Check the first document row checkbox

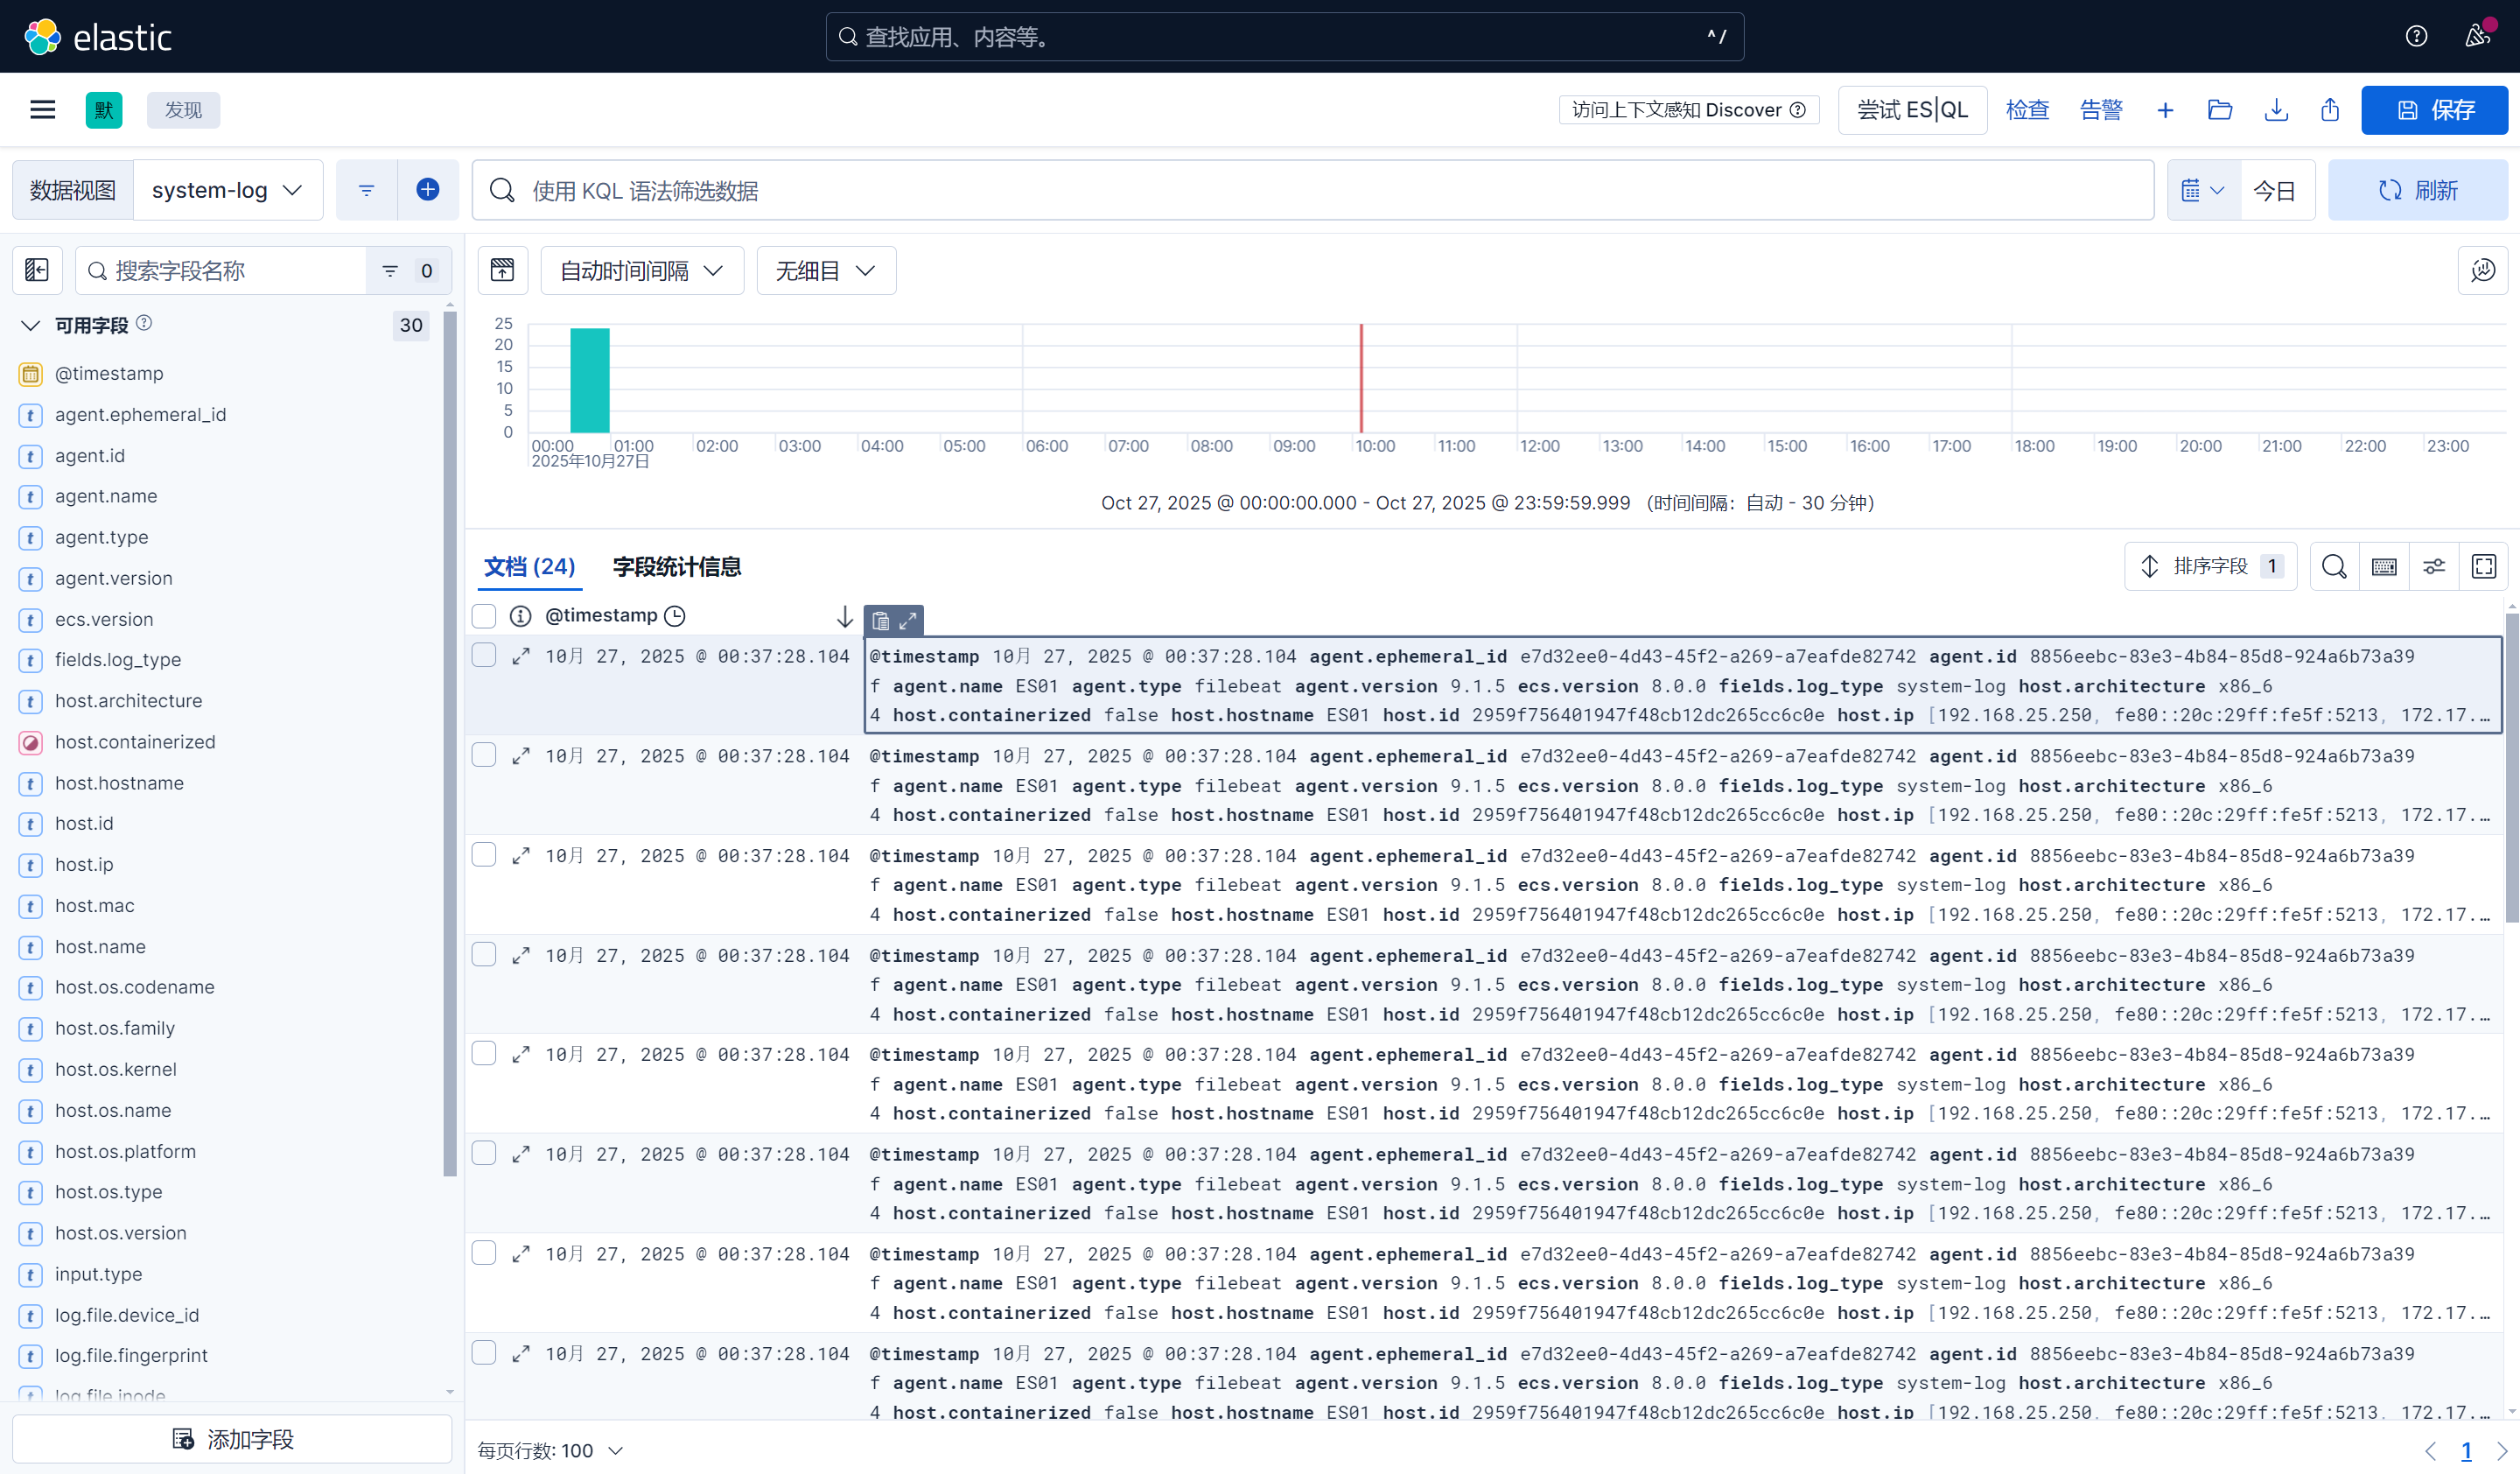(x=484, y=655)
